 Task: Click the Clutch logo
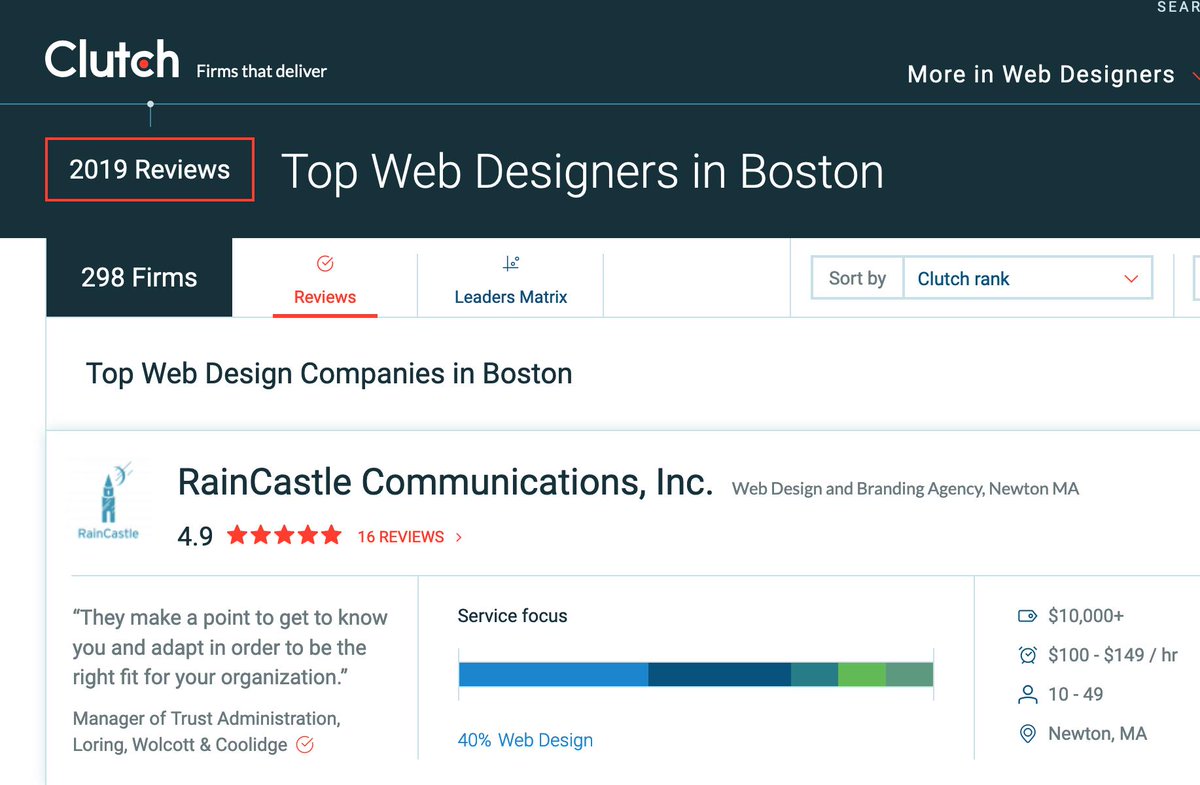pos(112,59)
